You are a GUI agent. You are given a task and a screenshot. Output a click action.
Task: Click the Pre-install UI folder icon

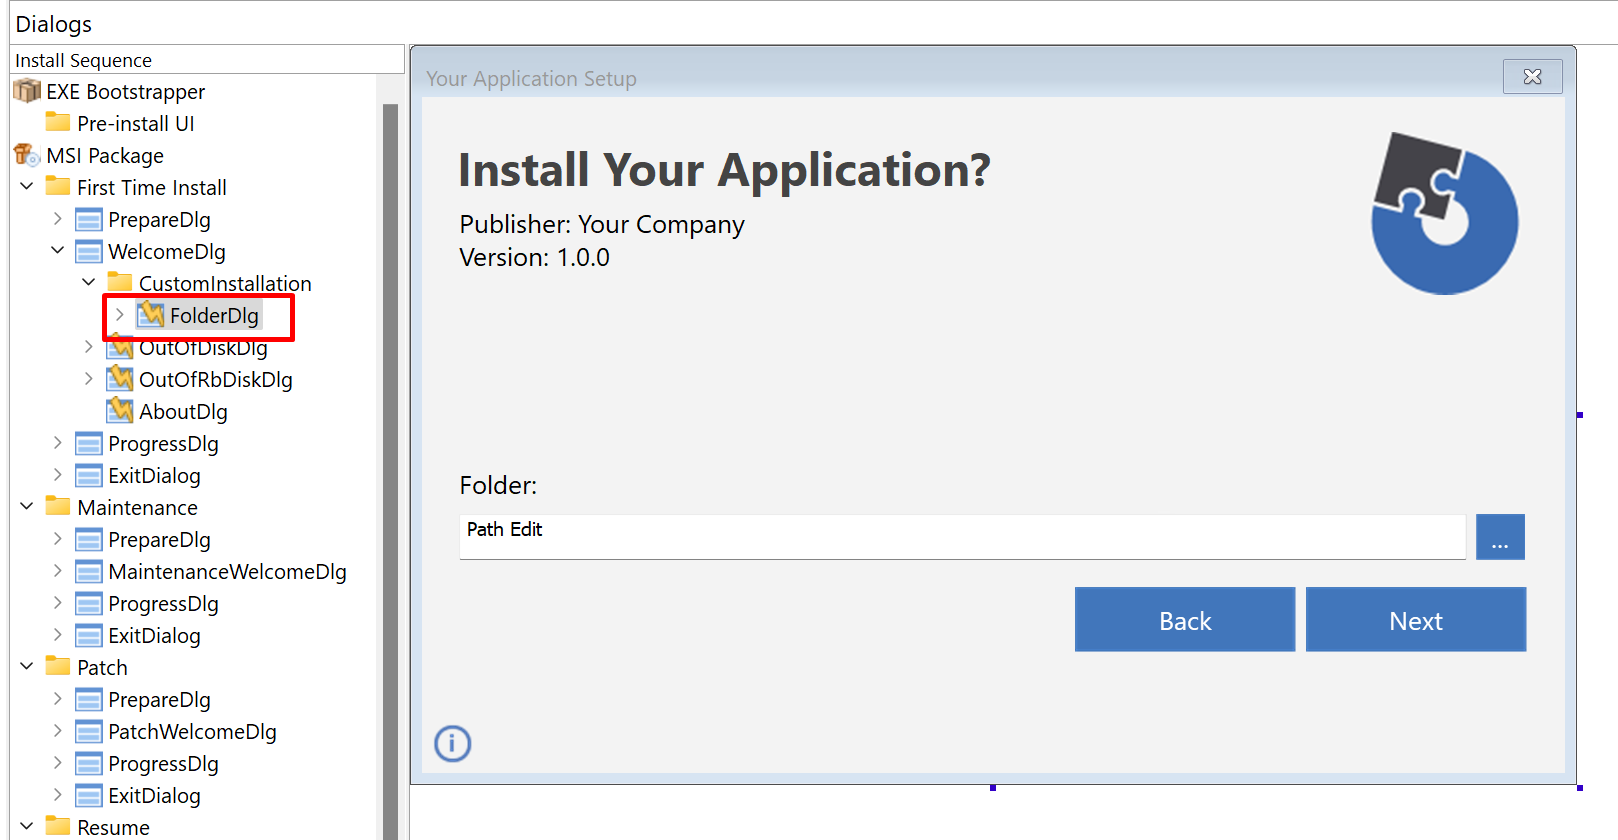58,123
